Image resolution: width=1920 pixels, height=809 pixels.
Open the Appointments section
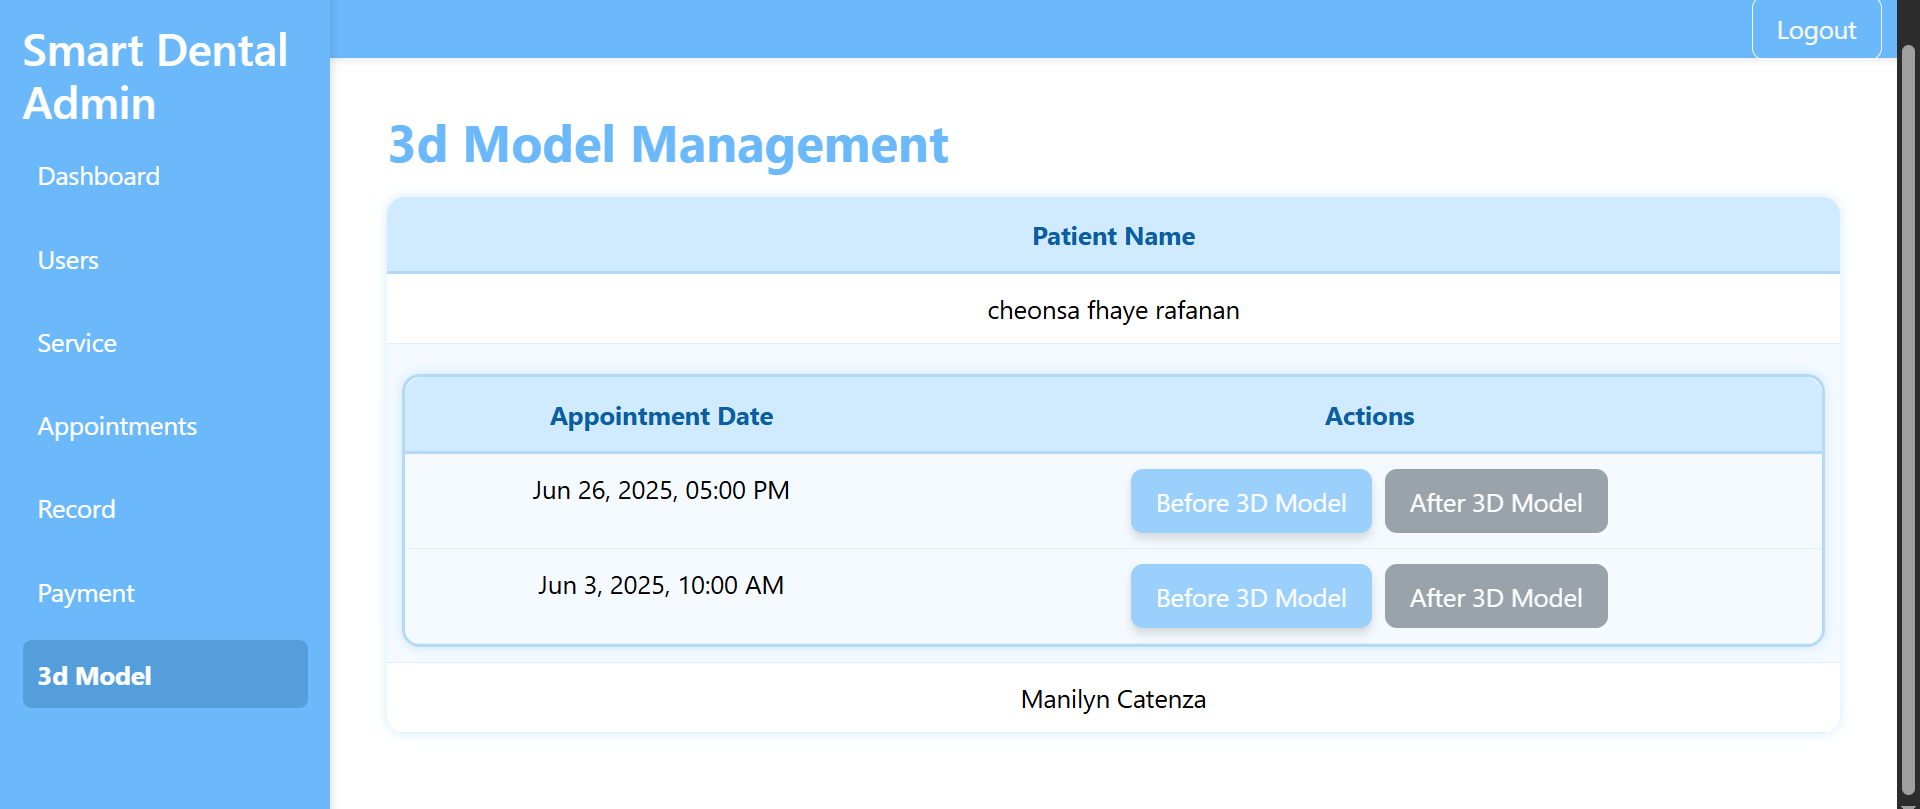tap(117, 426)
